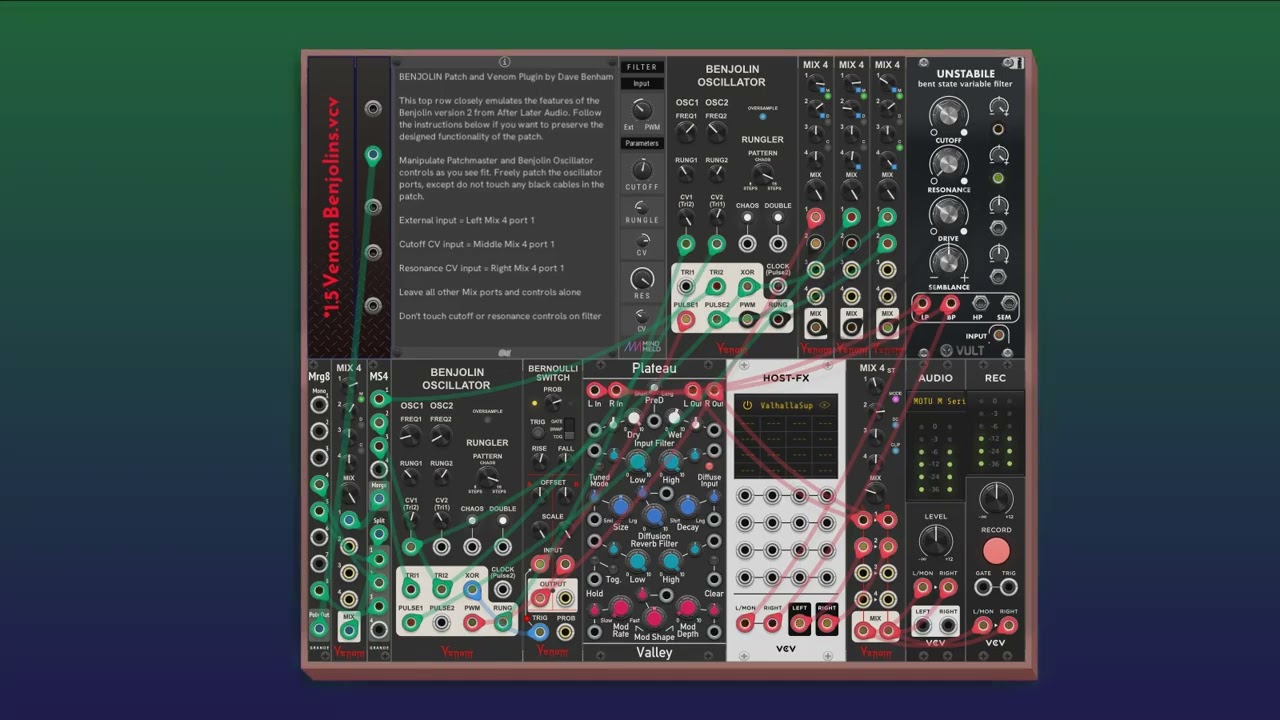
Task: Toggle OVERSAMPLE on the top Benjolin Oscillator
Action: [763, 116]
